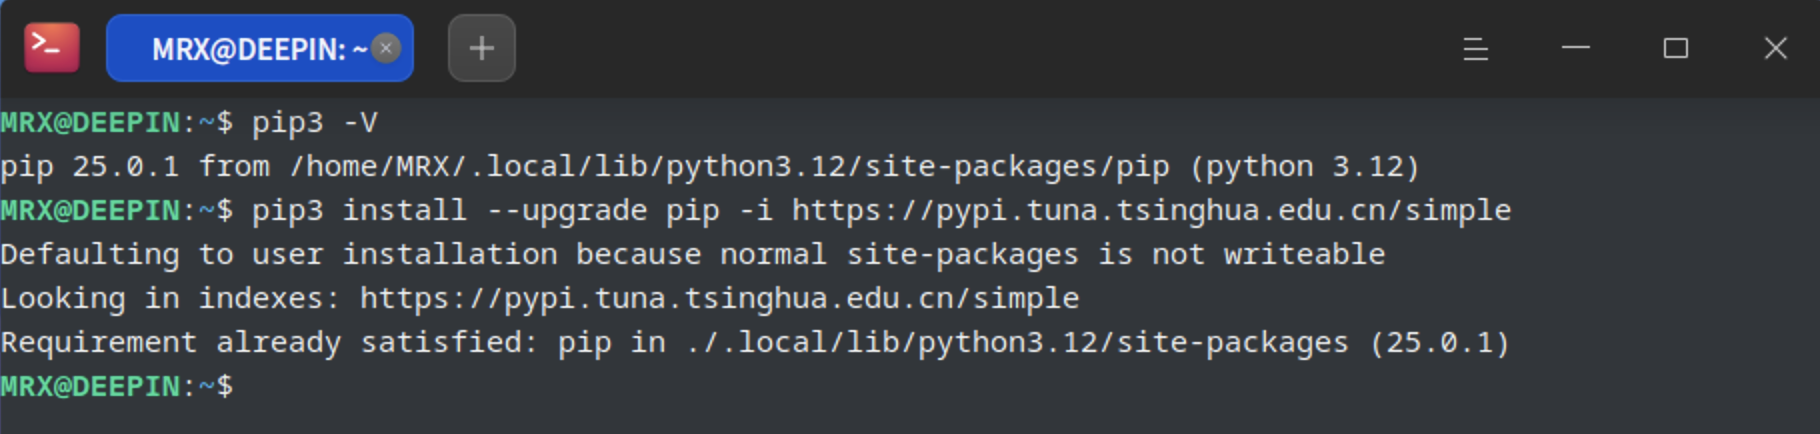The height and width of the screenshot is (434, 1820).
Task: Close the MRX@DEEPIN tab
Action: pyautogui.click(x=386, y=48)
